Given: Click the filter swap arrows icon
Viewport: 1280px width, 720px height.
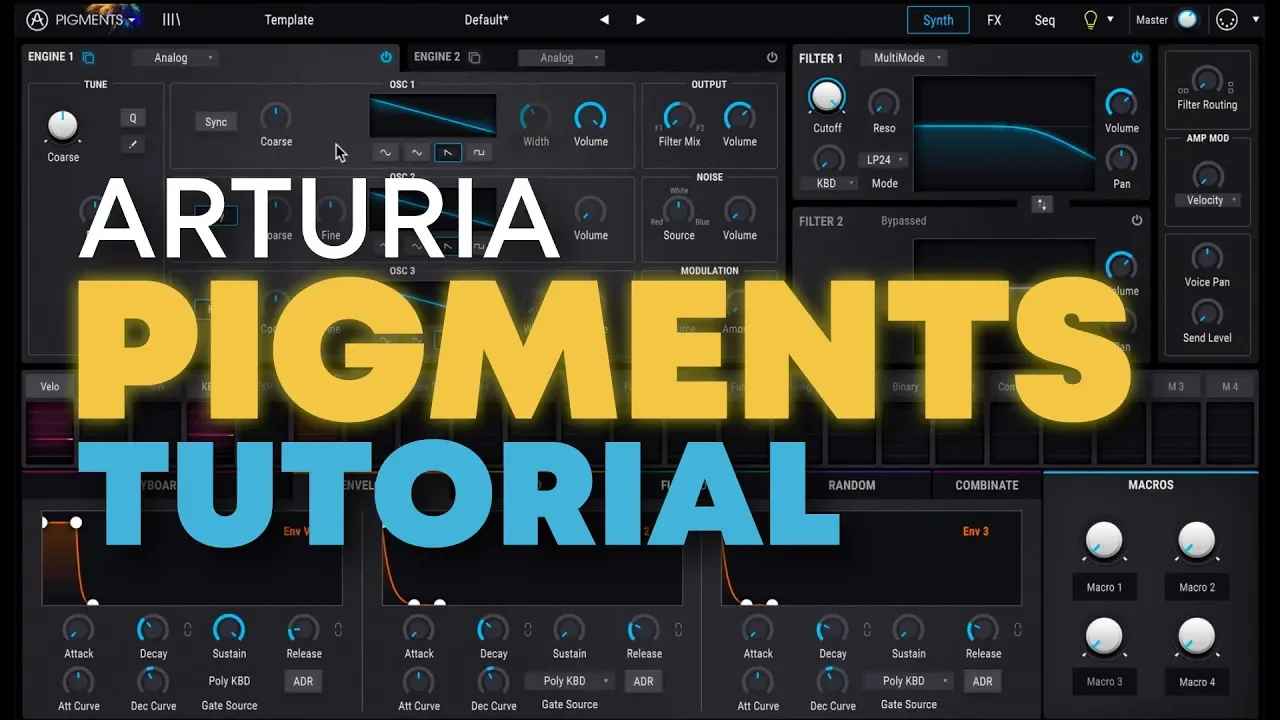Looking at the screenshot, I should tap(1041, 204).
